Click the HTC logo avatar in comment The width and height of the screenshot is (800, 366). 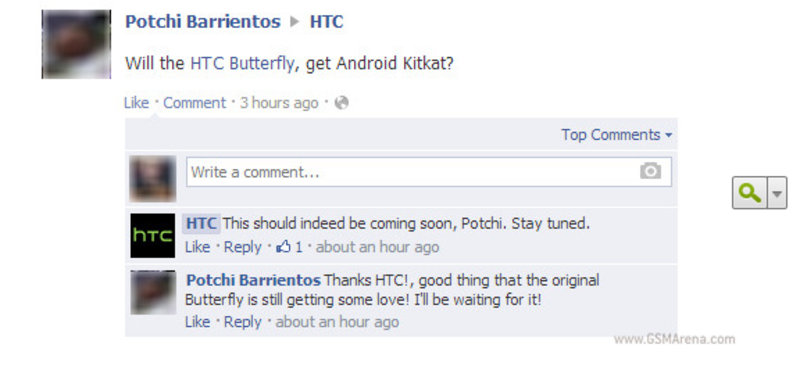(153, 235)
